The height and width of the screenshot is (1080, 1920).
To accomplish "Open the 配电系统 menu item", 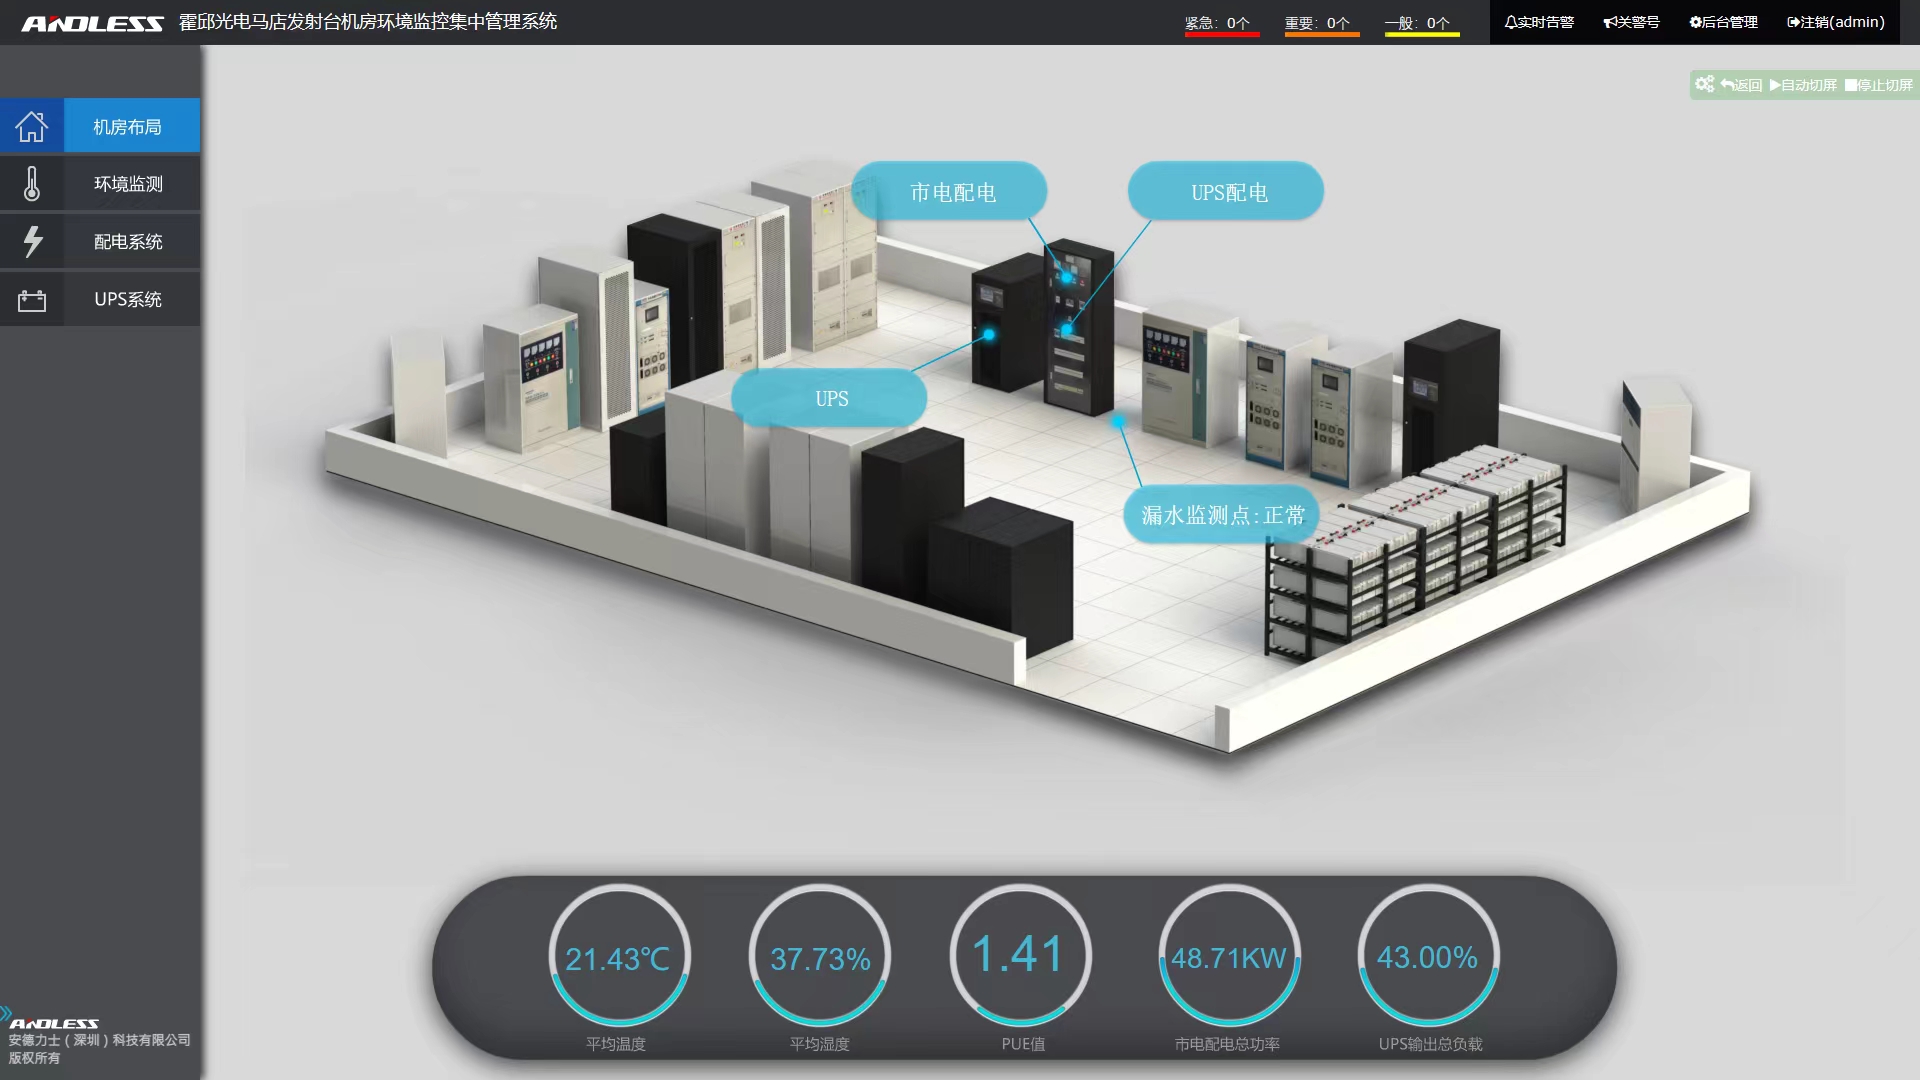I will pos(128,241).
